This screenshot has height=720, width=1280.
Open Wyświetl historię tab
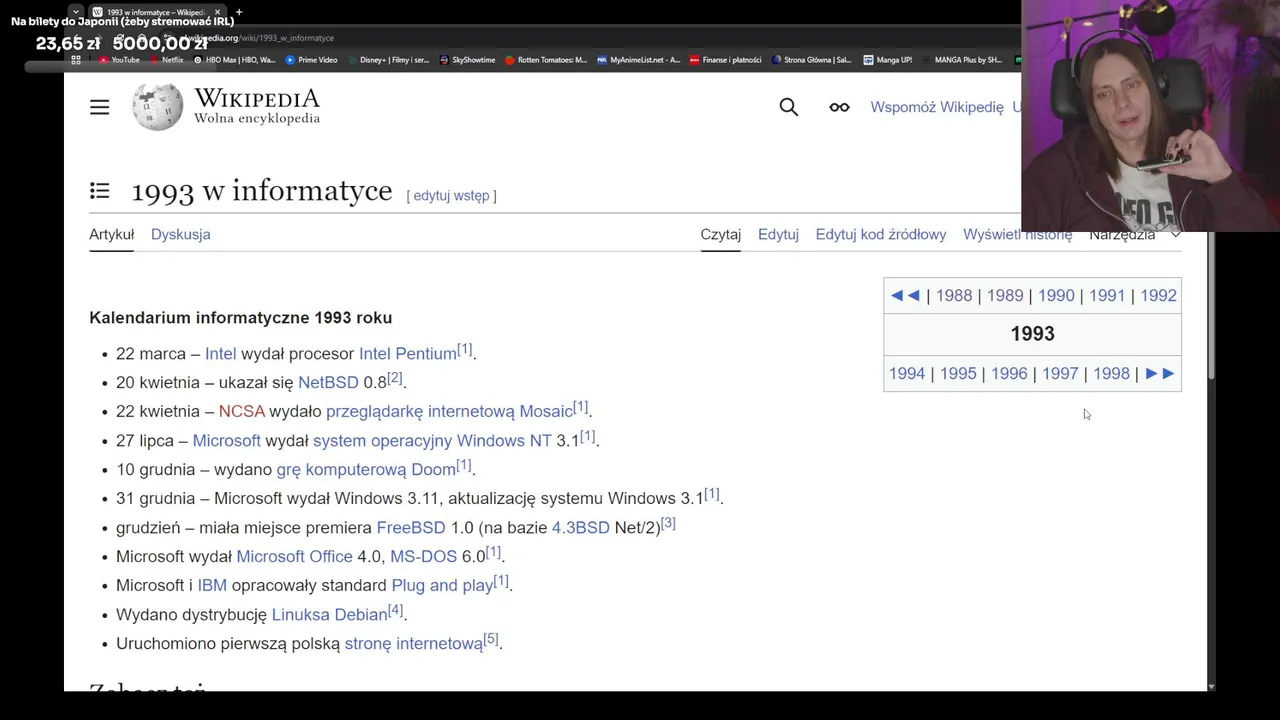point(1017,234)
